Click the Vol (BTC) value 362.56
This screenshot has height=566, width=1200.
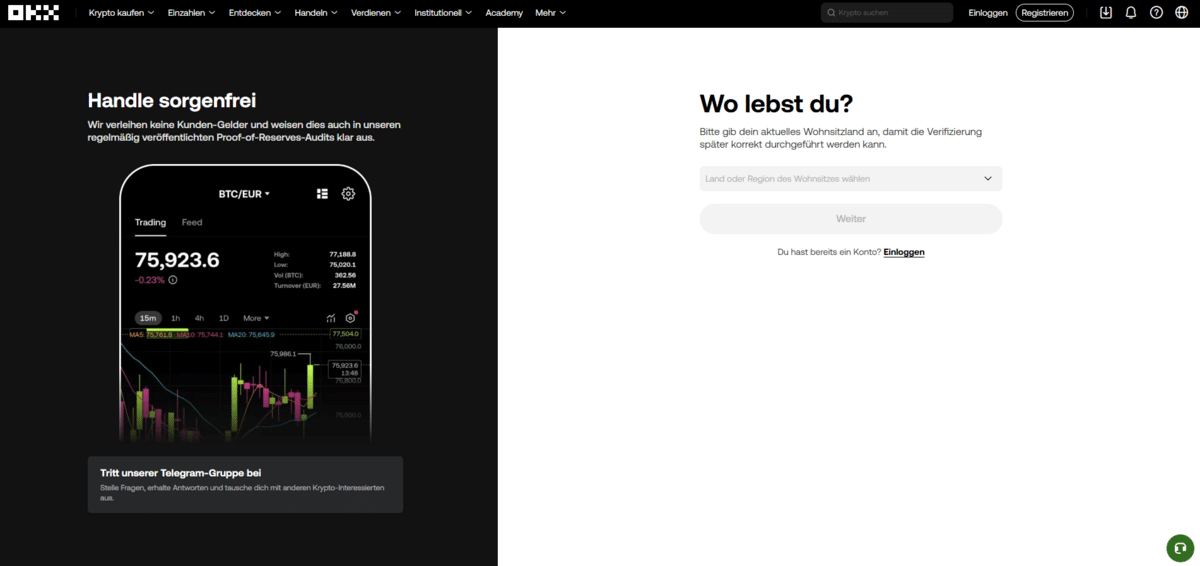346,275
